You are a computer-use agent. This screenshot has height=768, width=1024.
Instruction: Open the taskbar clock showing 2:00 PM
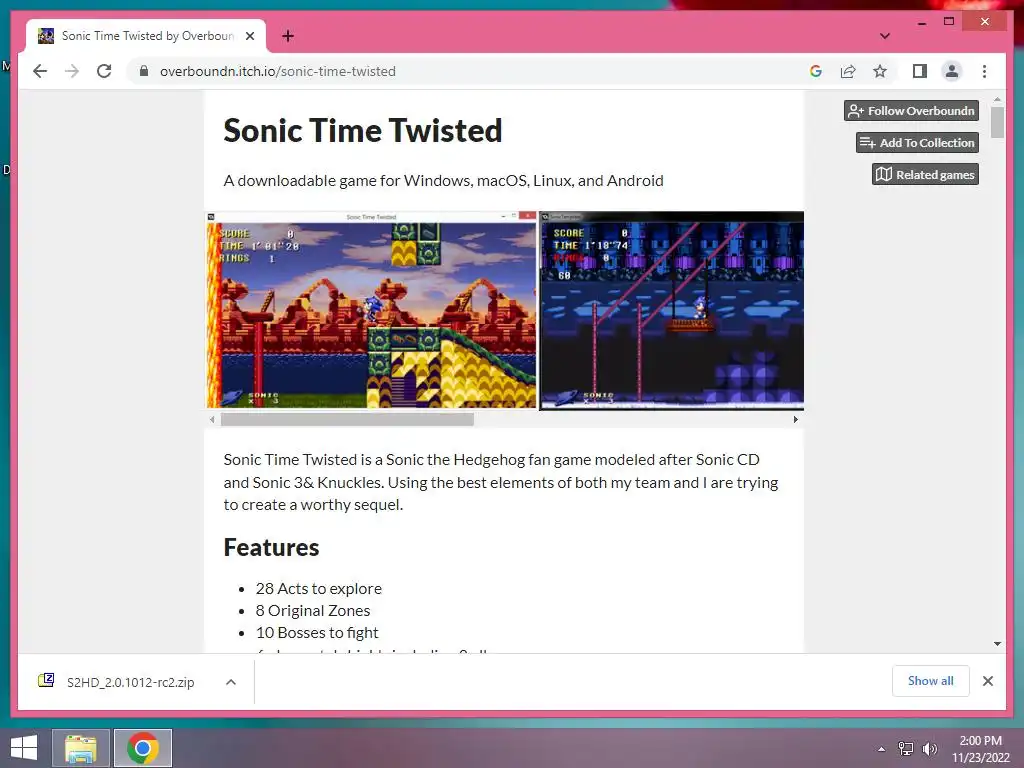980,749
